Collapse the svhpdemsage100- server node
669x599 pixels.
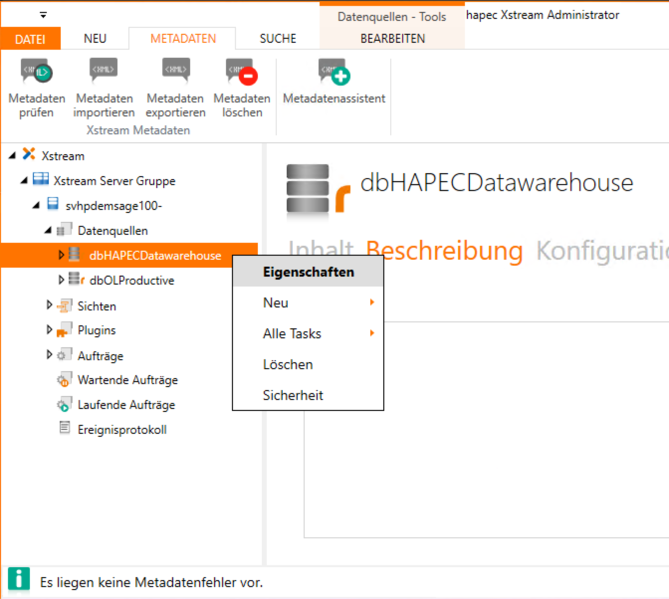pos(36,205)
